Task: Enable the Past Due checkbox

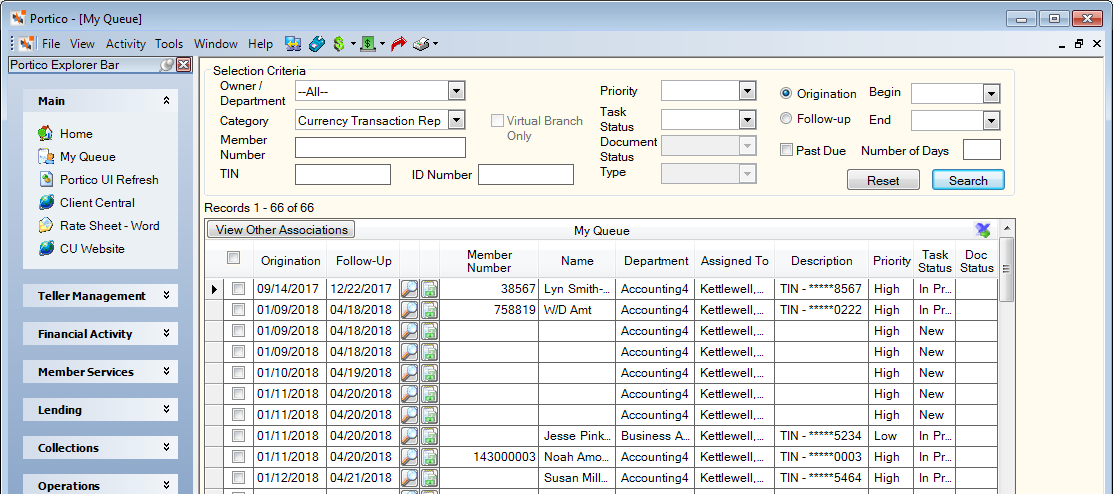Action: [x=786, y=150]
